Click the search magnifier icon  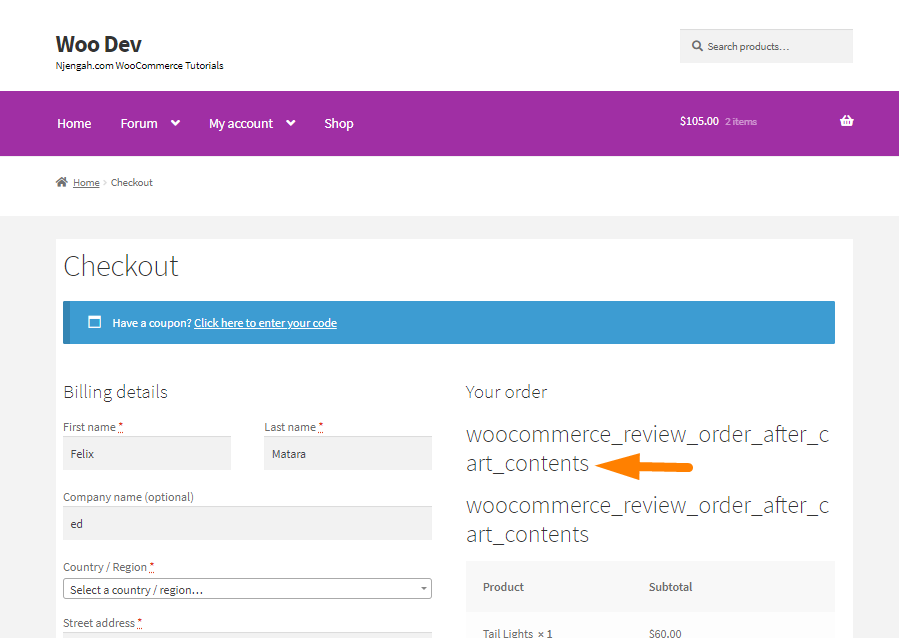pos(697,46)
